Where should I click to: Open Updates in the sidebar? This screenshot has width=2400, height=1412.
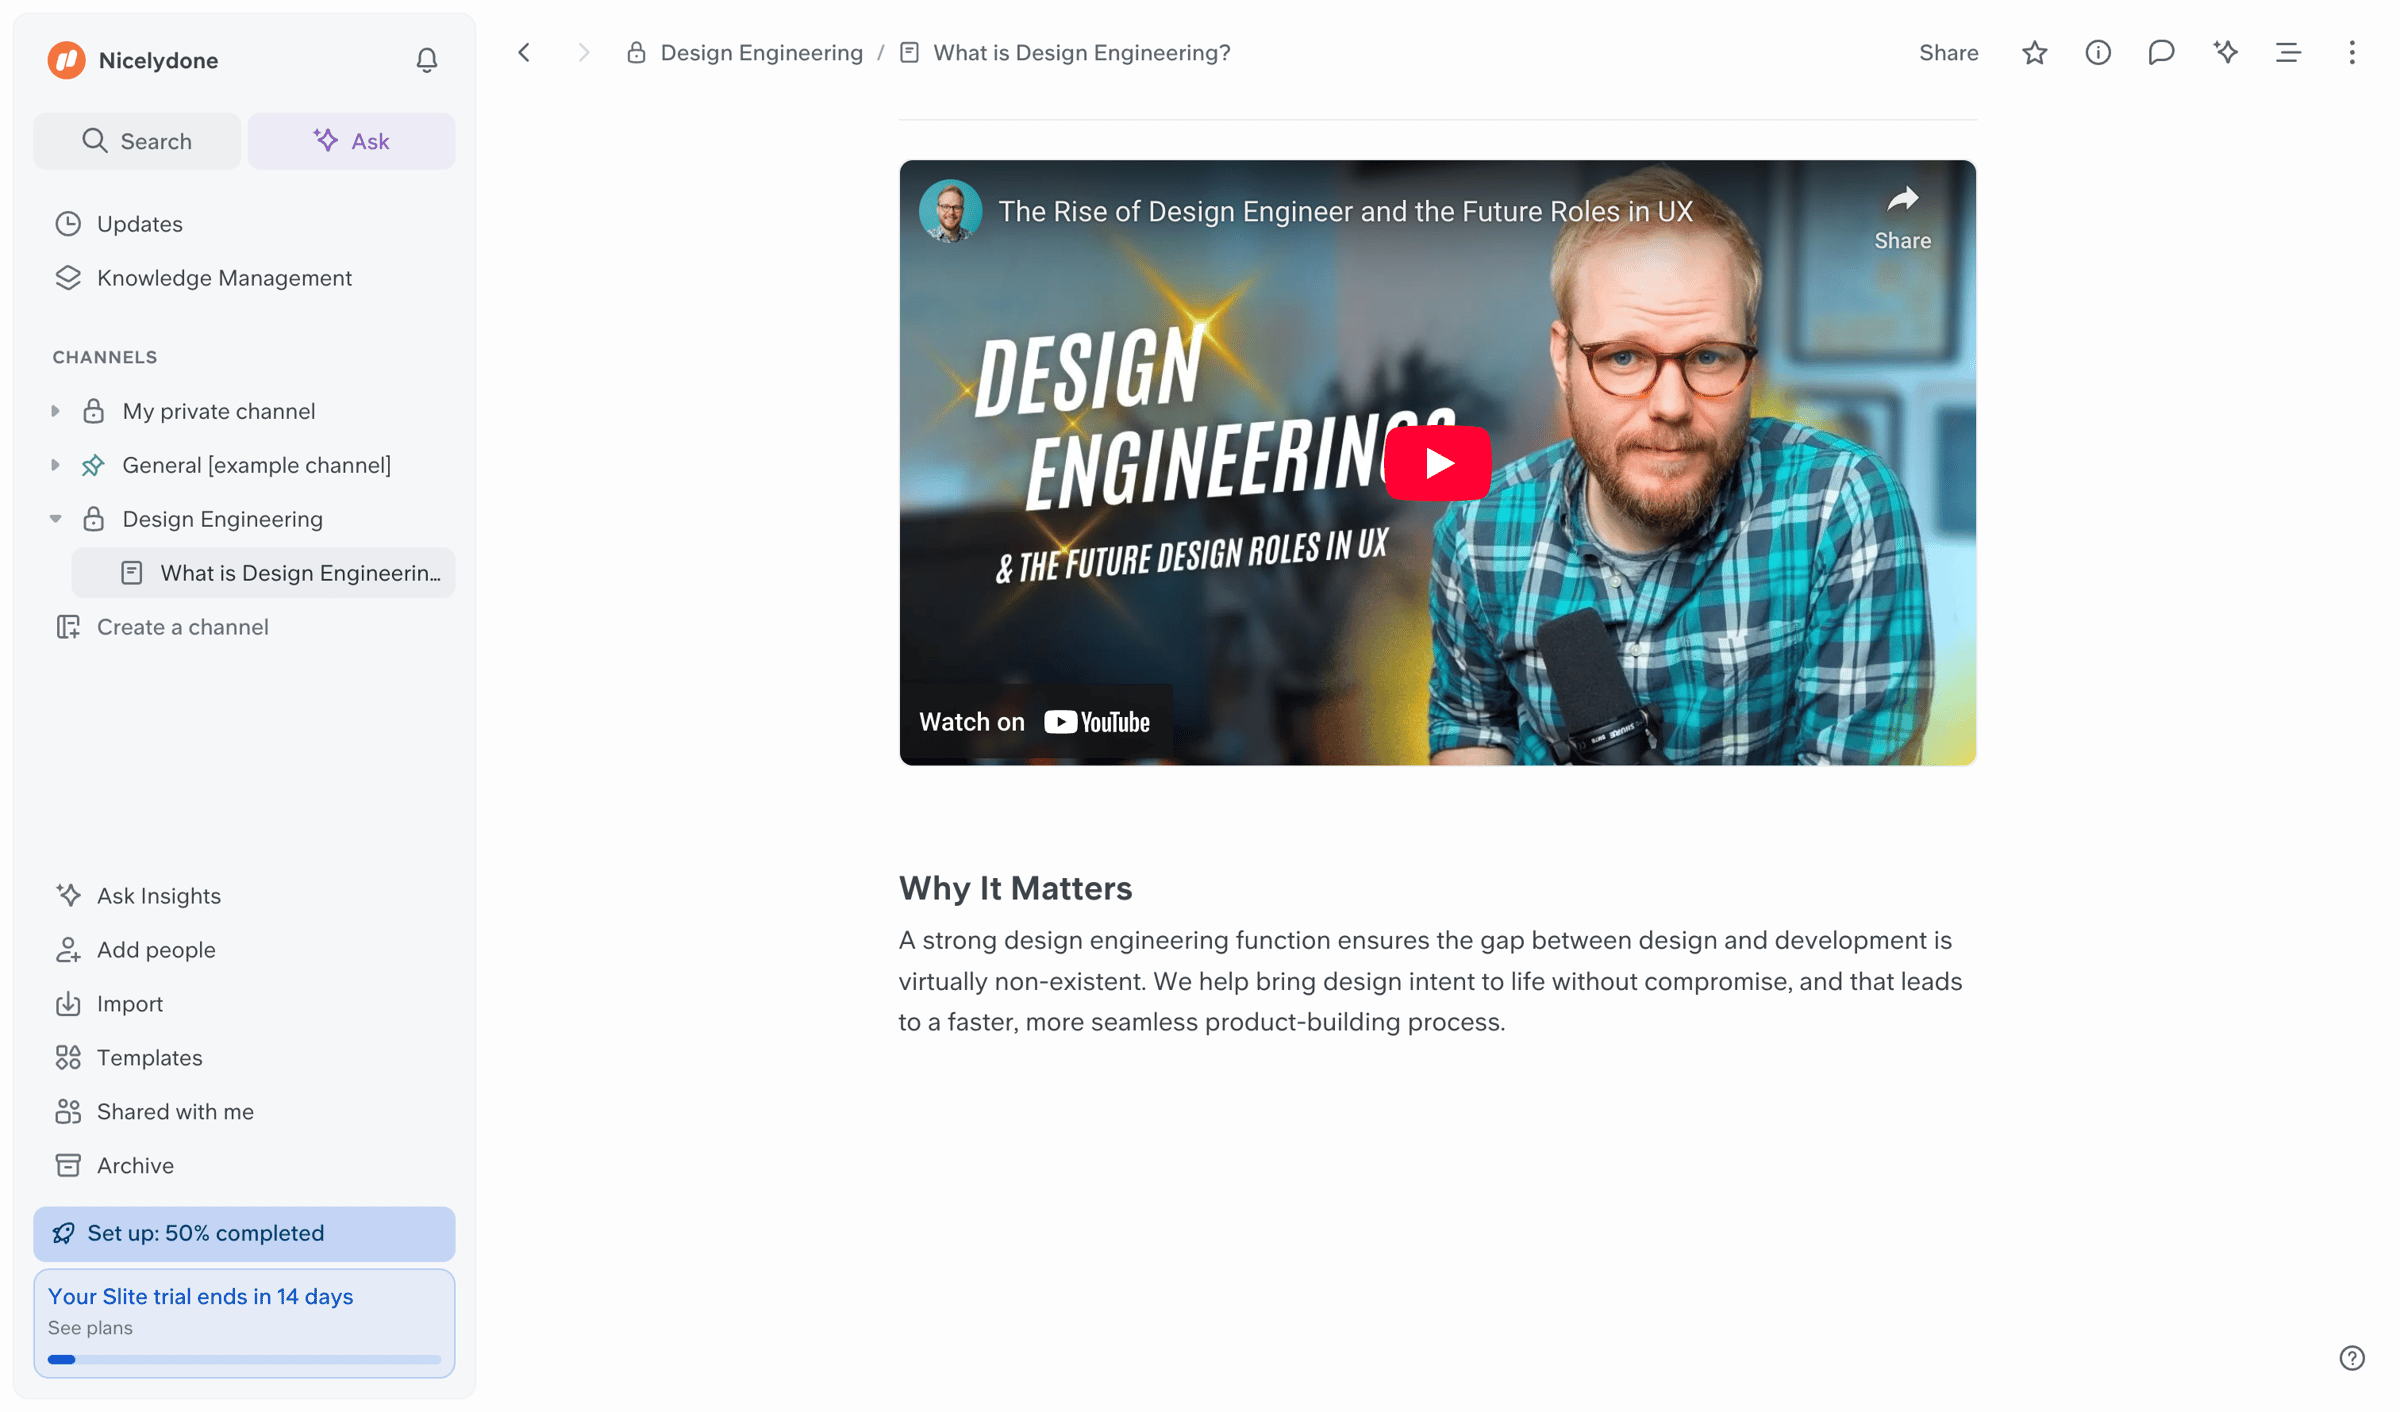click(x=244, y=224)
